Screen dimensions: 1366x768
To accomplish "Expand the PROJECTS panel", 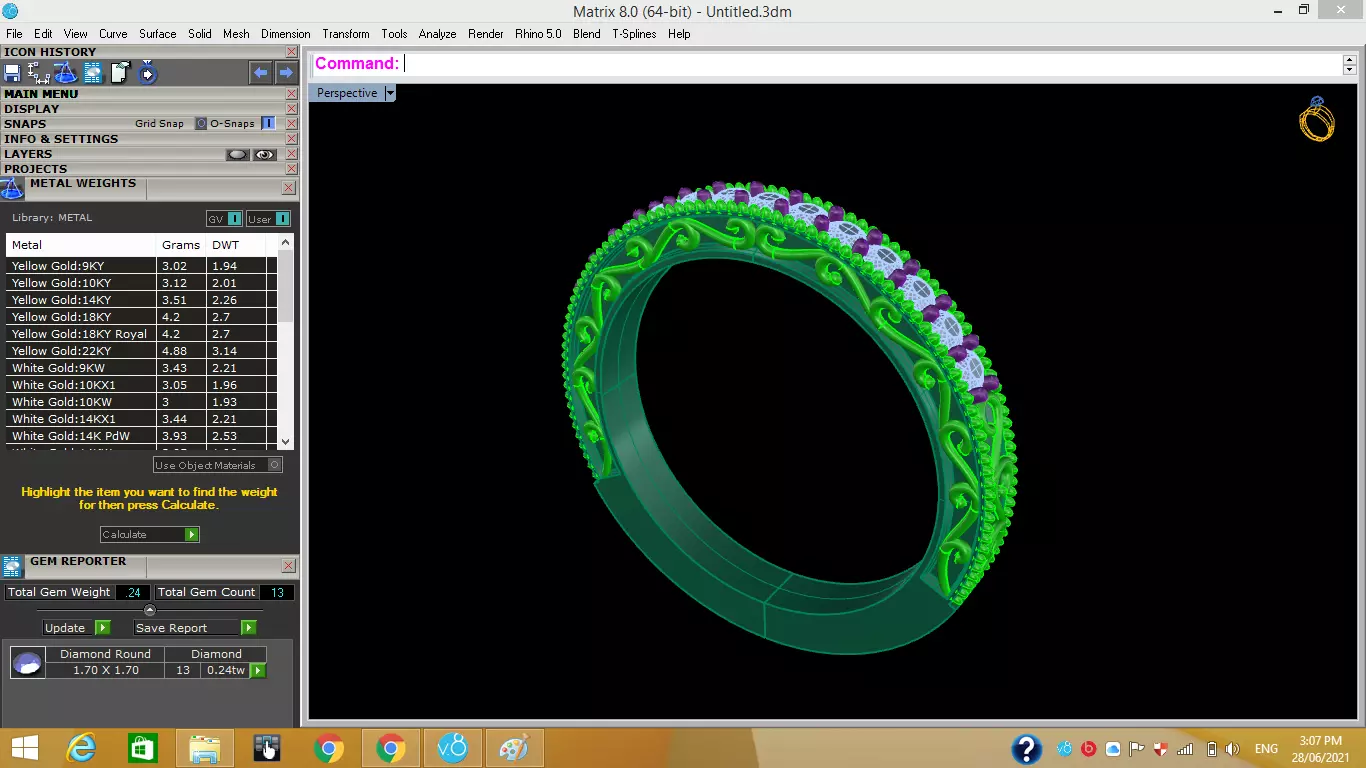I will coord(35,169).
